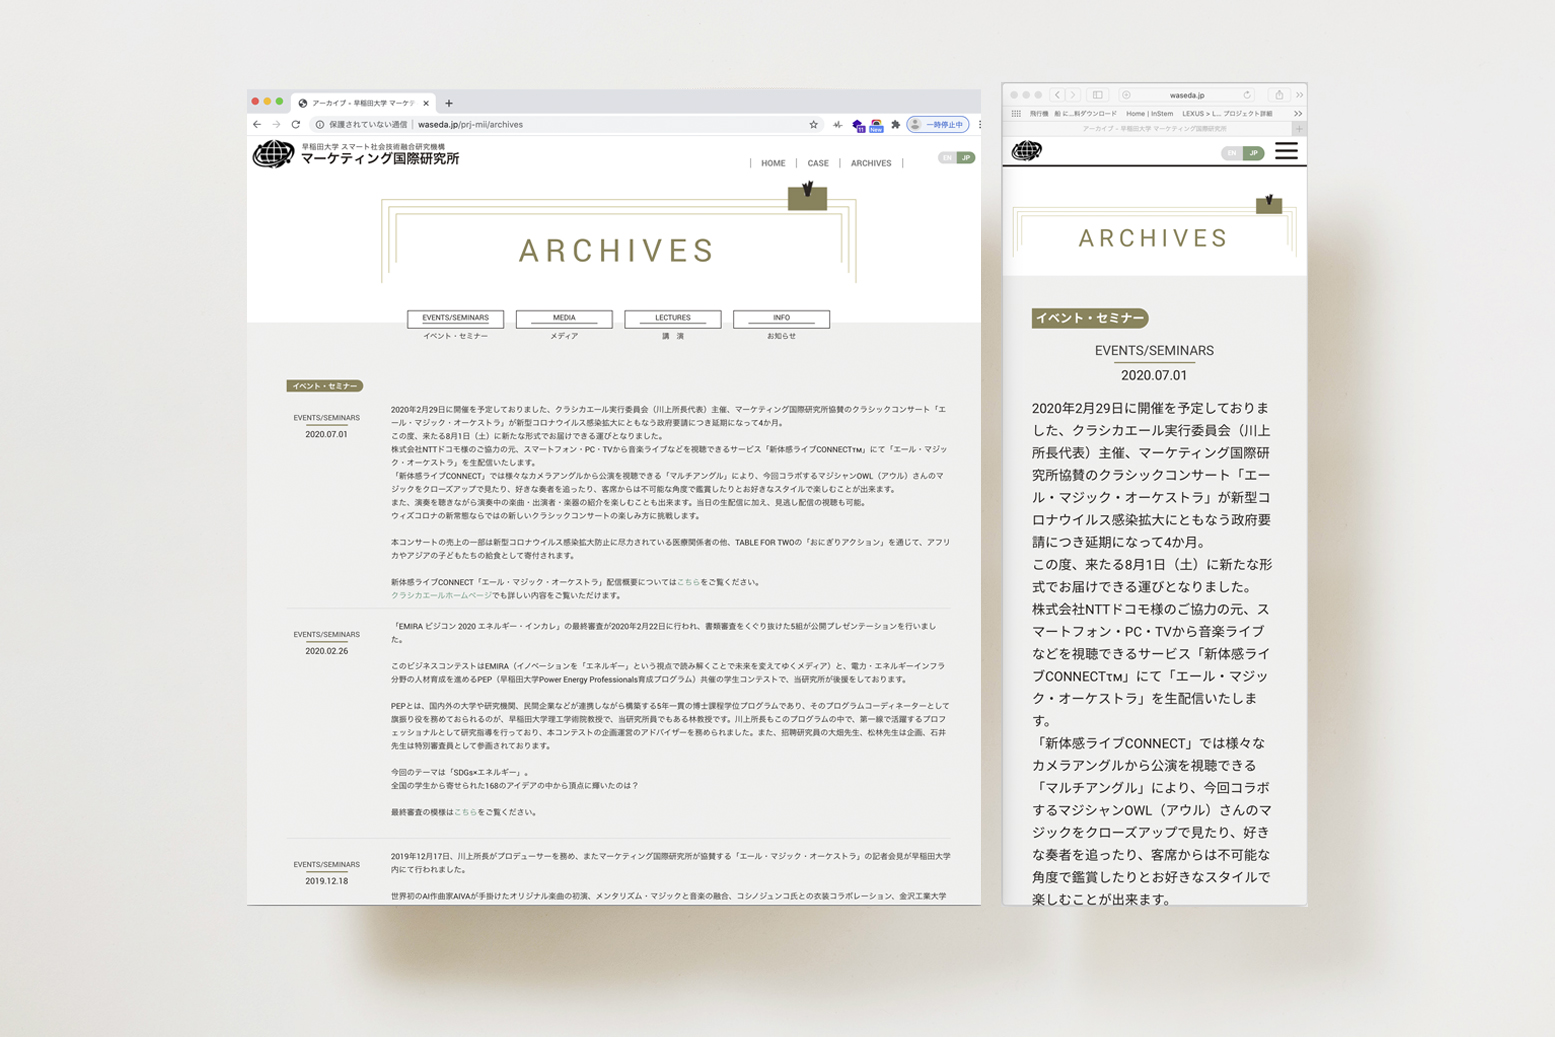The height and width of the screenshot is (1037, 1555).
Task: Open the hamburger menu in mobile view
Action: point(1286,151)
